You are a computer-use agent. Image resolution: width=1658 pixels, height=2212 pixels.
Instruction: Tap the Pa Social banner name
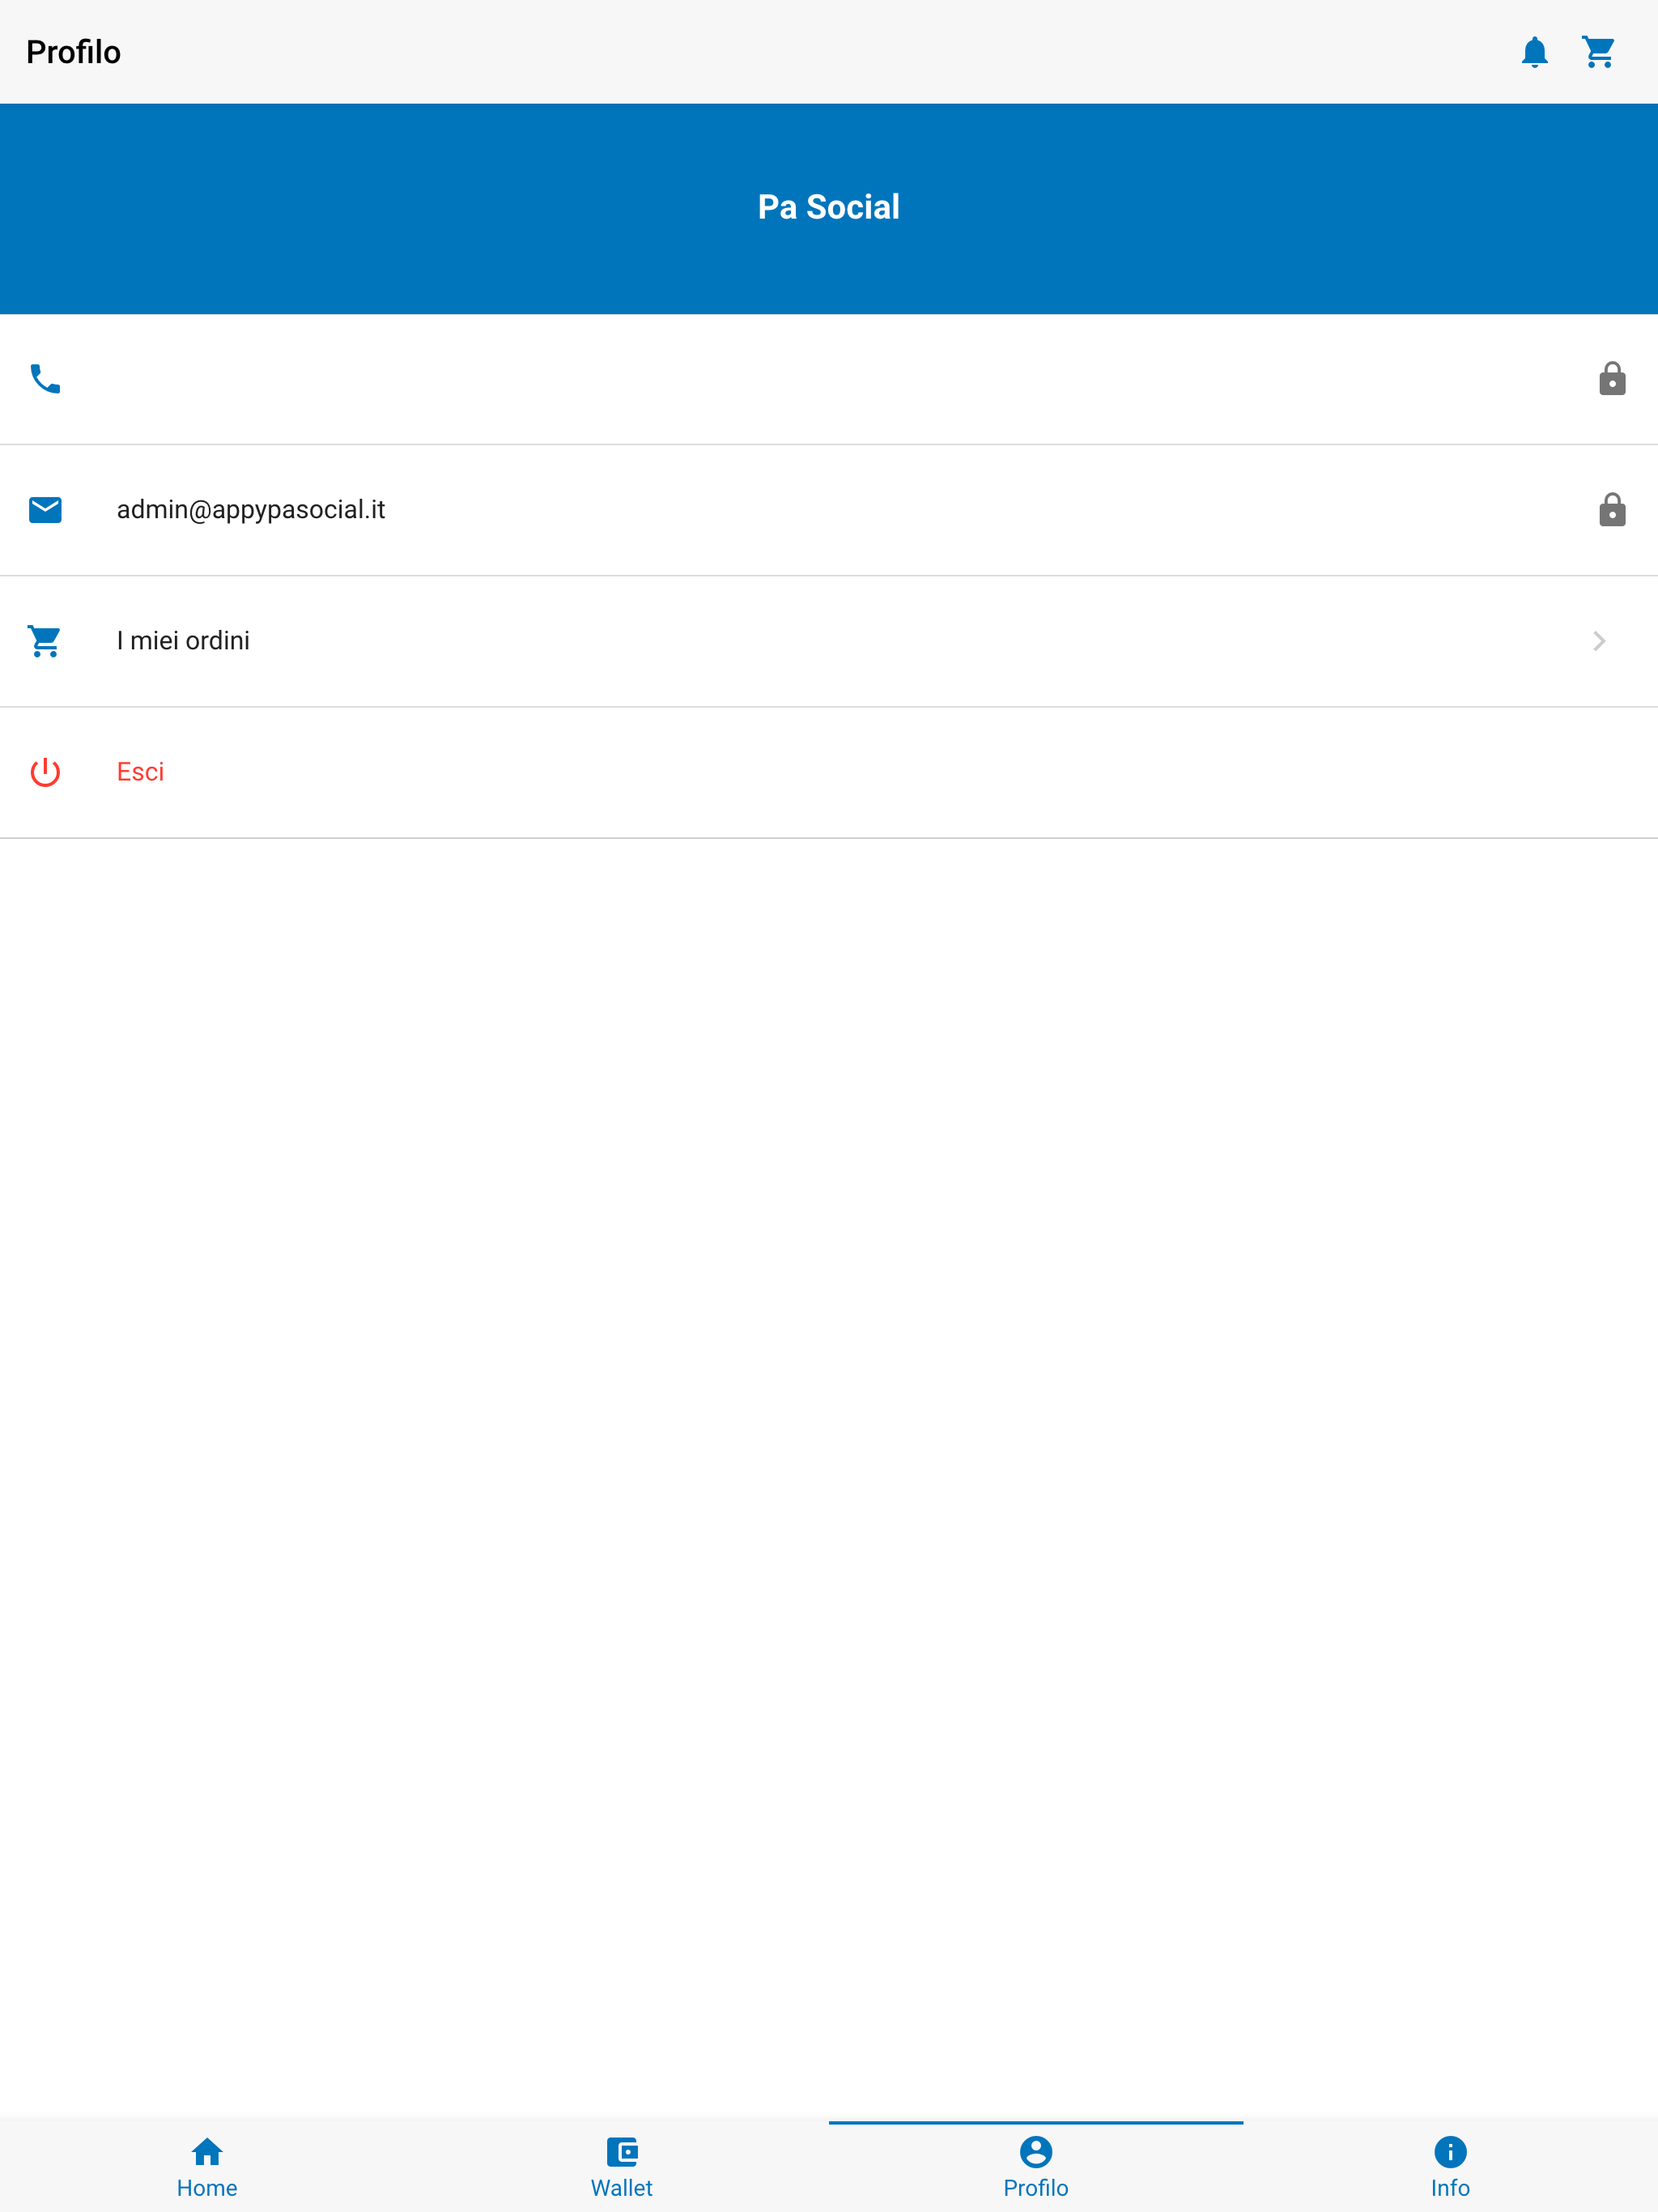coord(829,207)
